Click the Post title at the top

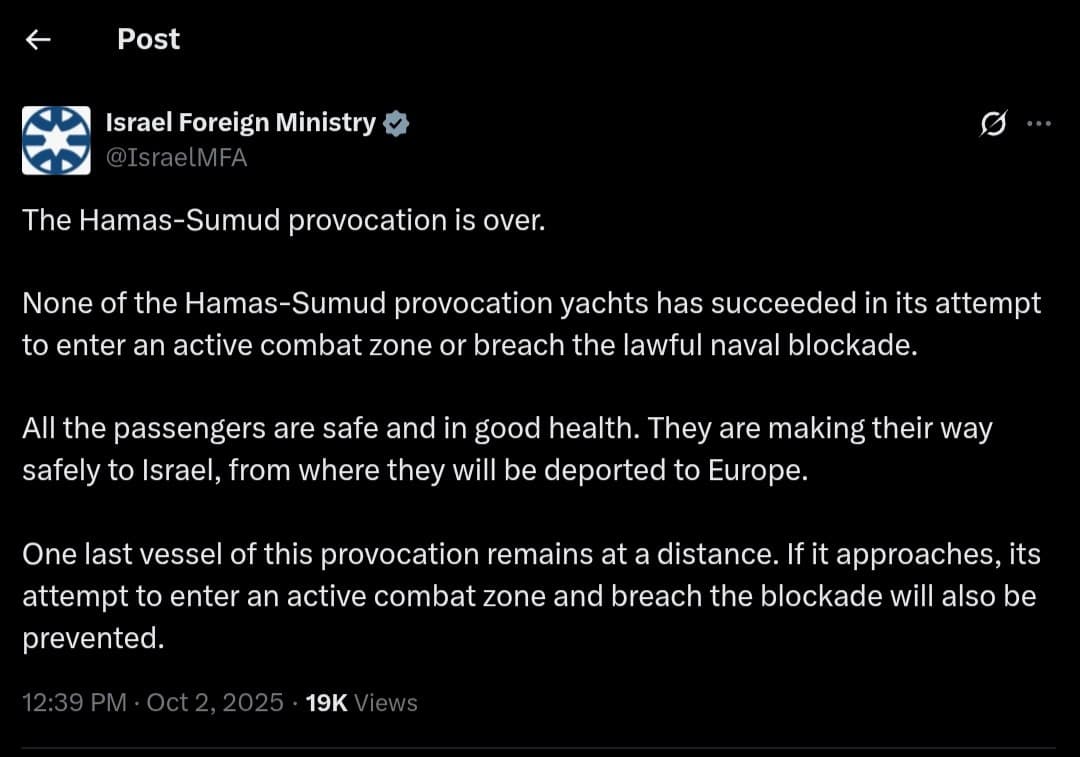(148, 38)
